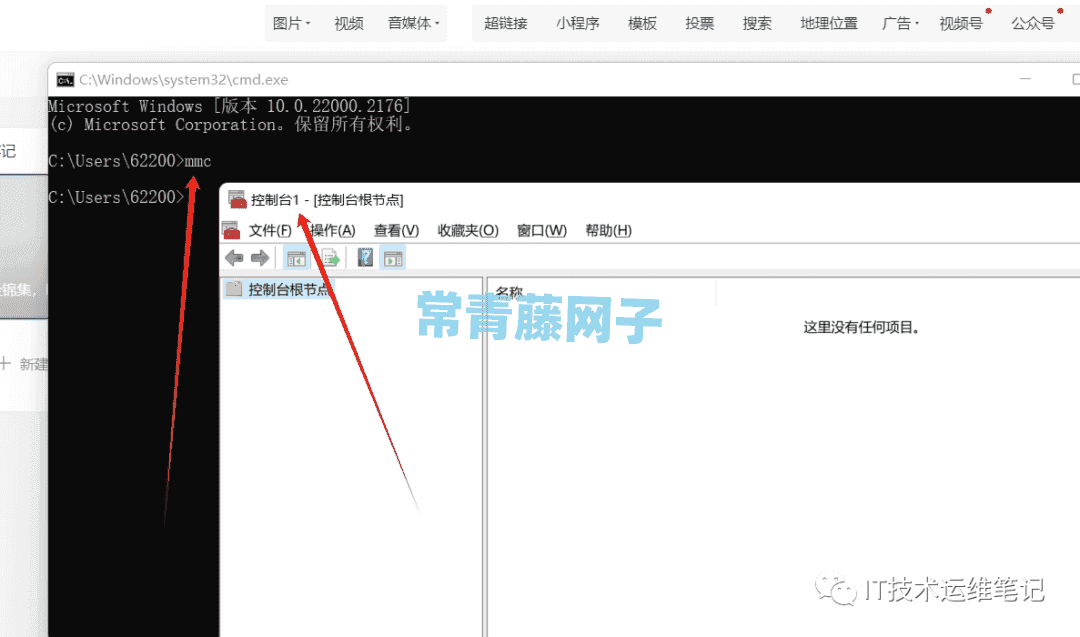Click the 这里没有任何项目。 message
Screen dimensions: 1080x637
pos(861,327)
